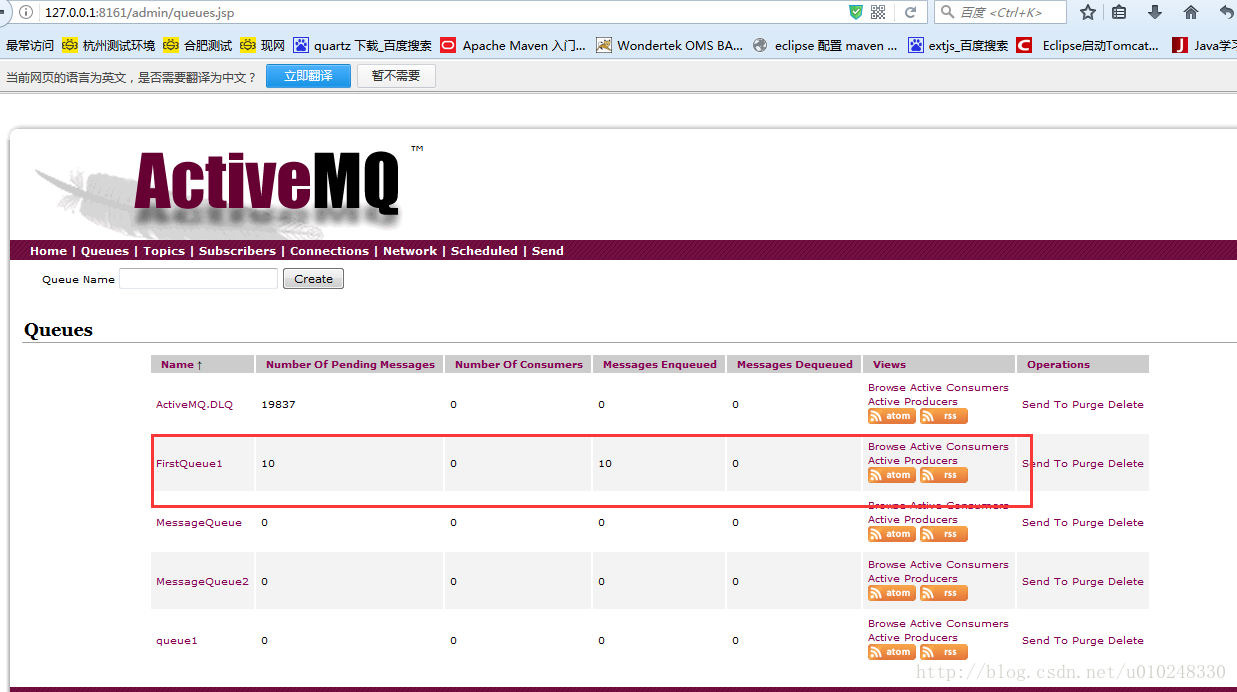1237x692 pixels.
Task: Open atom feed for ActiveMQ.DLQ queue
Action: [x=891, y=416]
